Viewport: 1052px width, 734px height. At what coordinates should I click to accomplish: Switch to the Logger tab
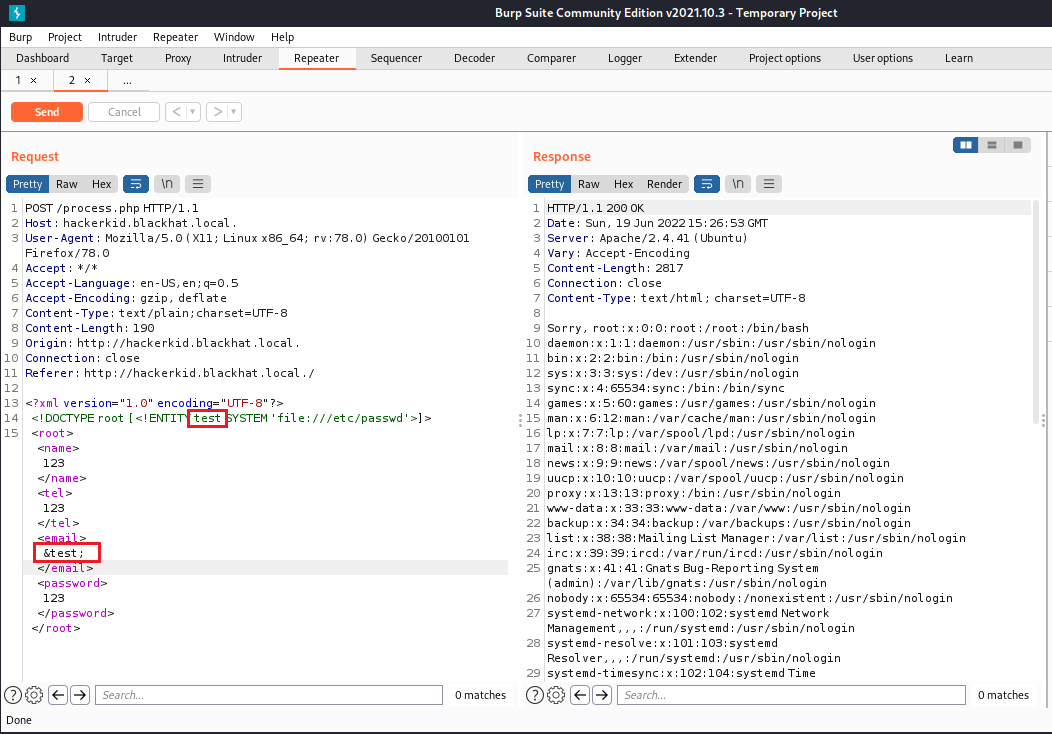click(625, 58)
